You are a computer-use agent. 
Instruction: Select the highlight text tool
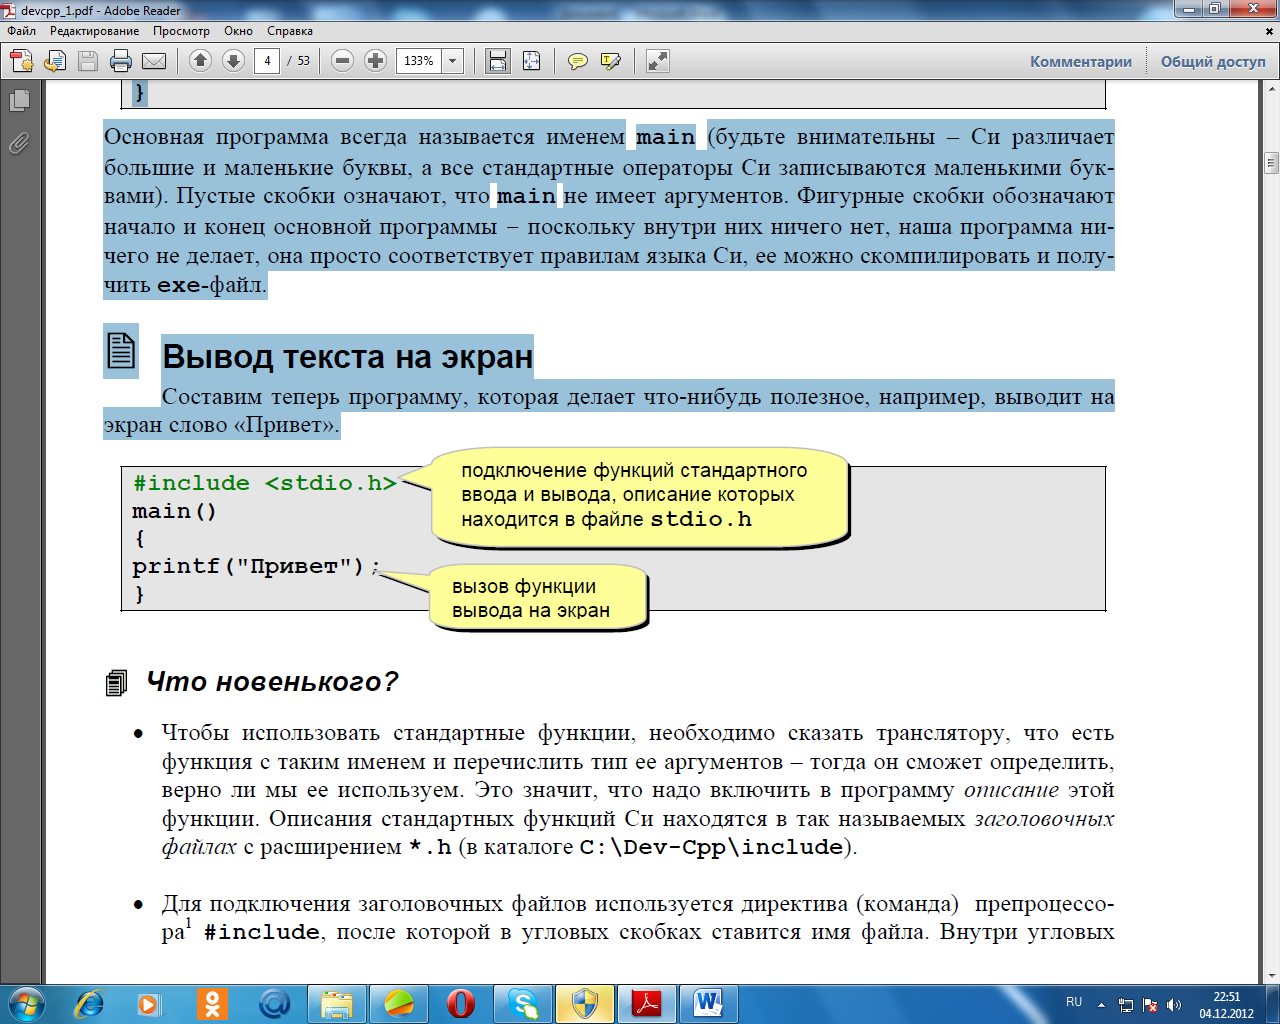610,61
